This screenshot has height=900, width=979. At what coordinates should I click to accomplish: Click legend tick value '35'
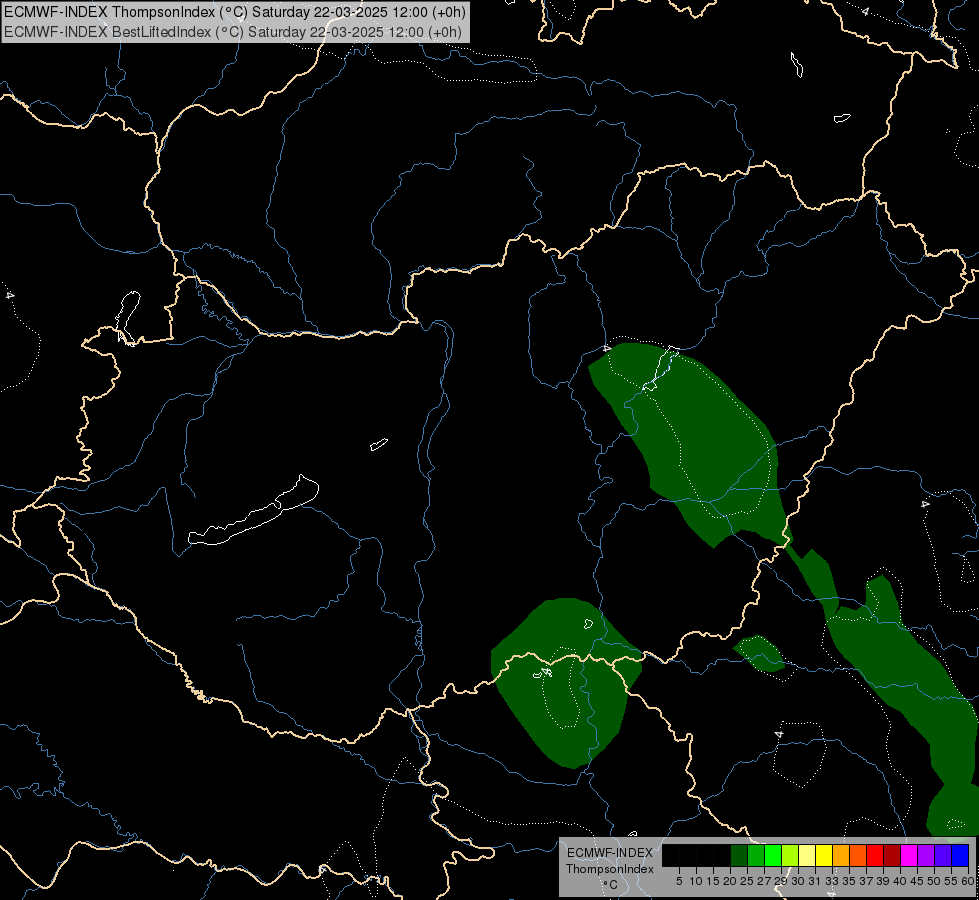click(x=849, y=881)
